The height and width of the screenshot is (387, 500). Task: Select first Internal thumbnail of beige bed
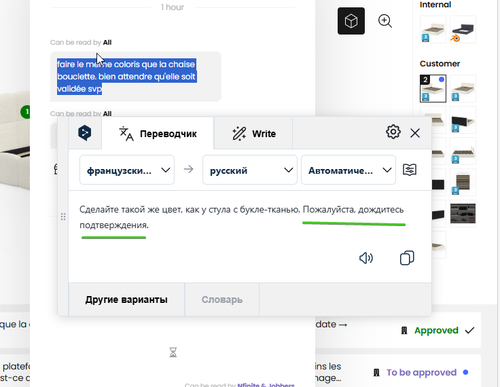[433, 30]
